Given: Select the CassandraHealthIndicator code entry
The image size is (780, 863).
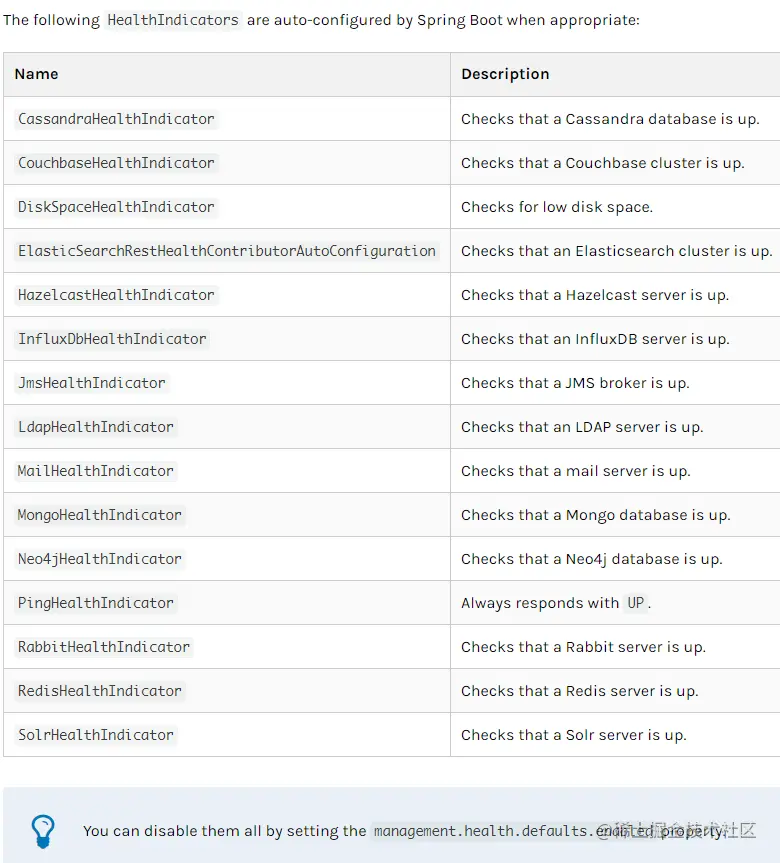Looking at the screenshot, I should tap(116, 119).
